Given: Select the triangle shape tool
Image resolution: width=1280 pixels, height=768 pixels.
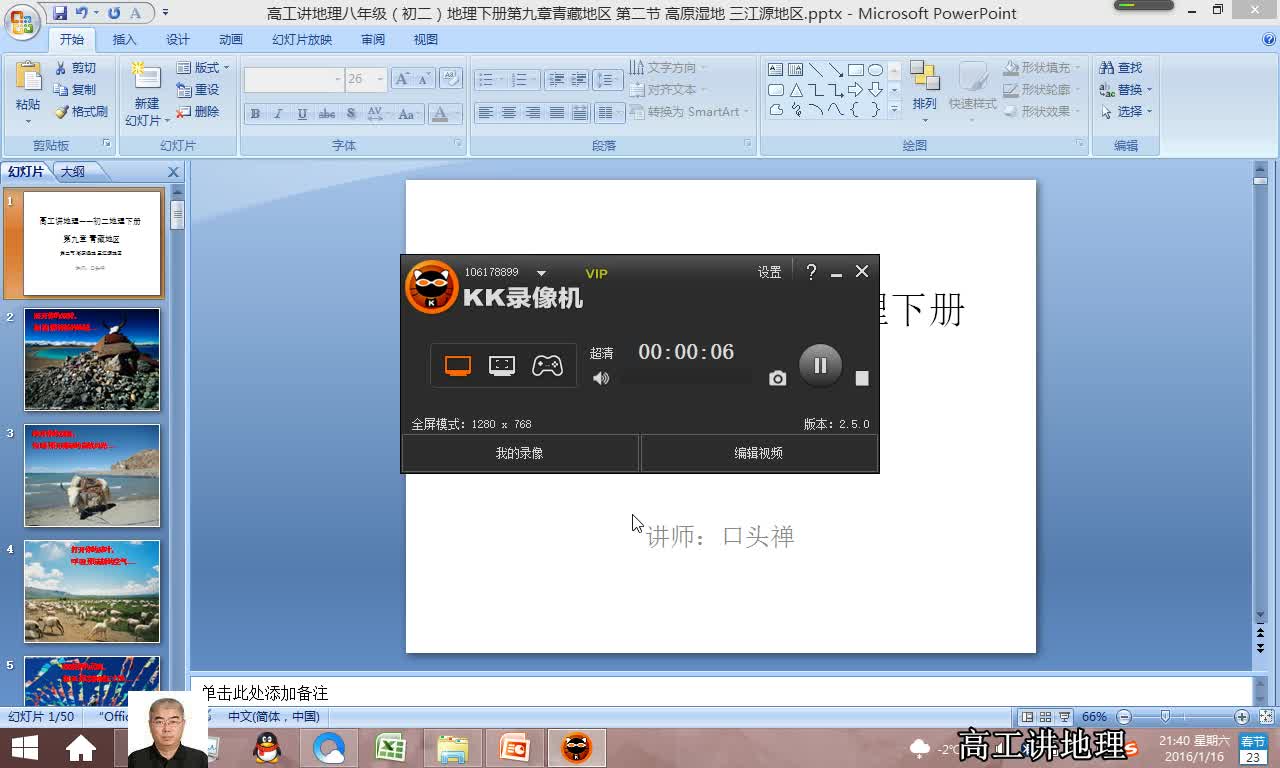Looking at the screenshot, I should coord(796,90).
